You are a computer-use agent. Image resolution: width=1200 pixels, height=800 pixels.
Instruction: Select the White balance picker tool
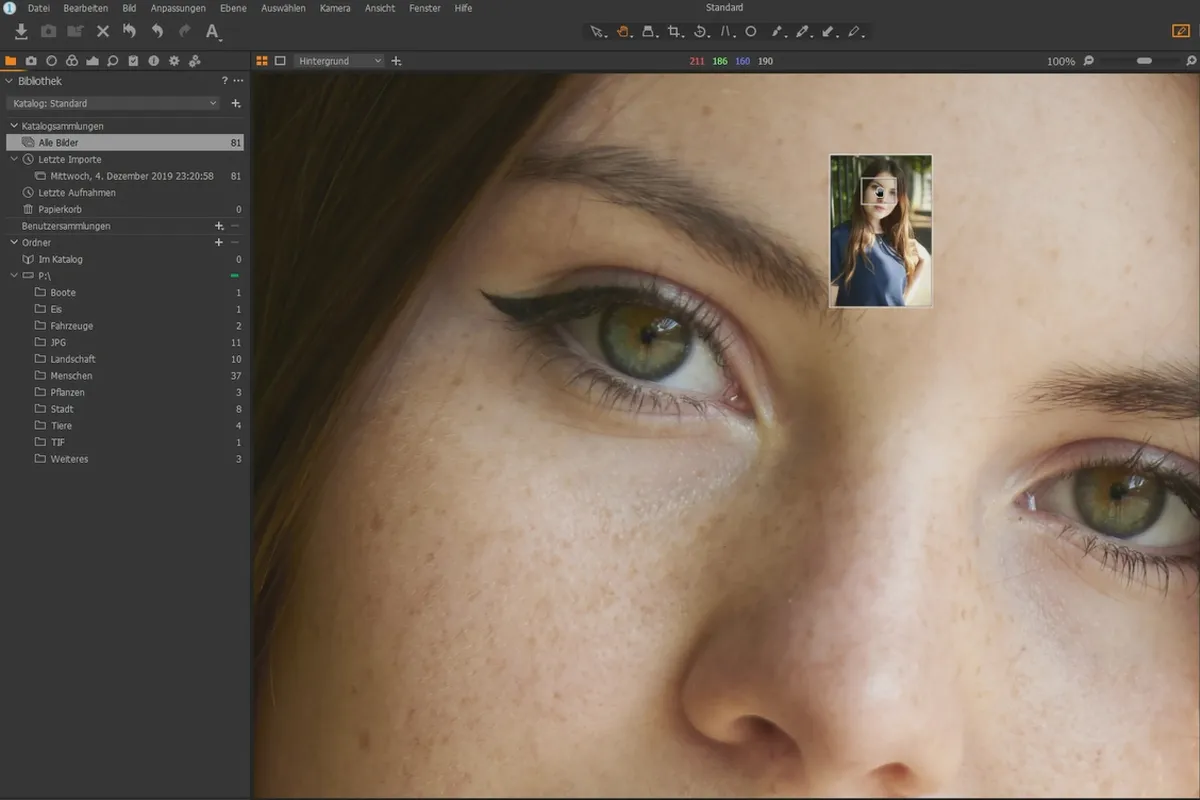[777, 32]
